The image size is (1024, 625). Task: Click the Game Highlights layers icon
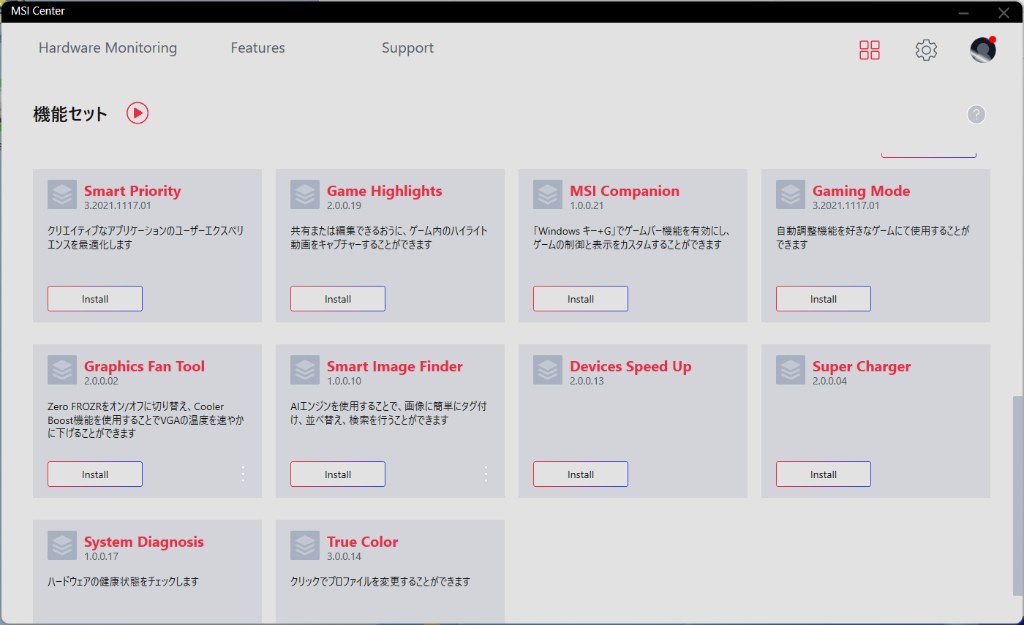pos(305,195)
